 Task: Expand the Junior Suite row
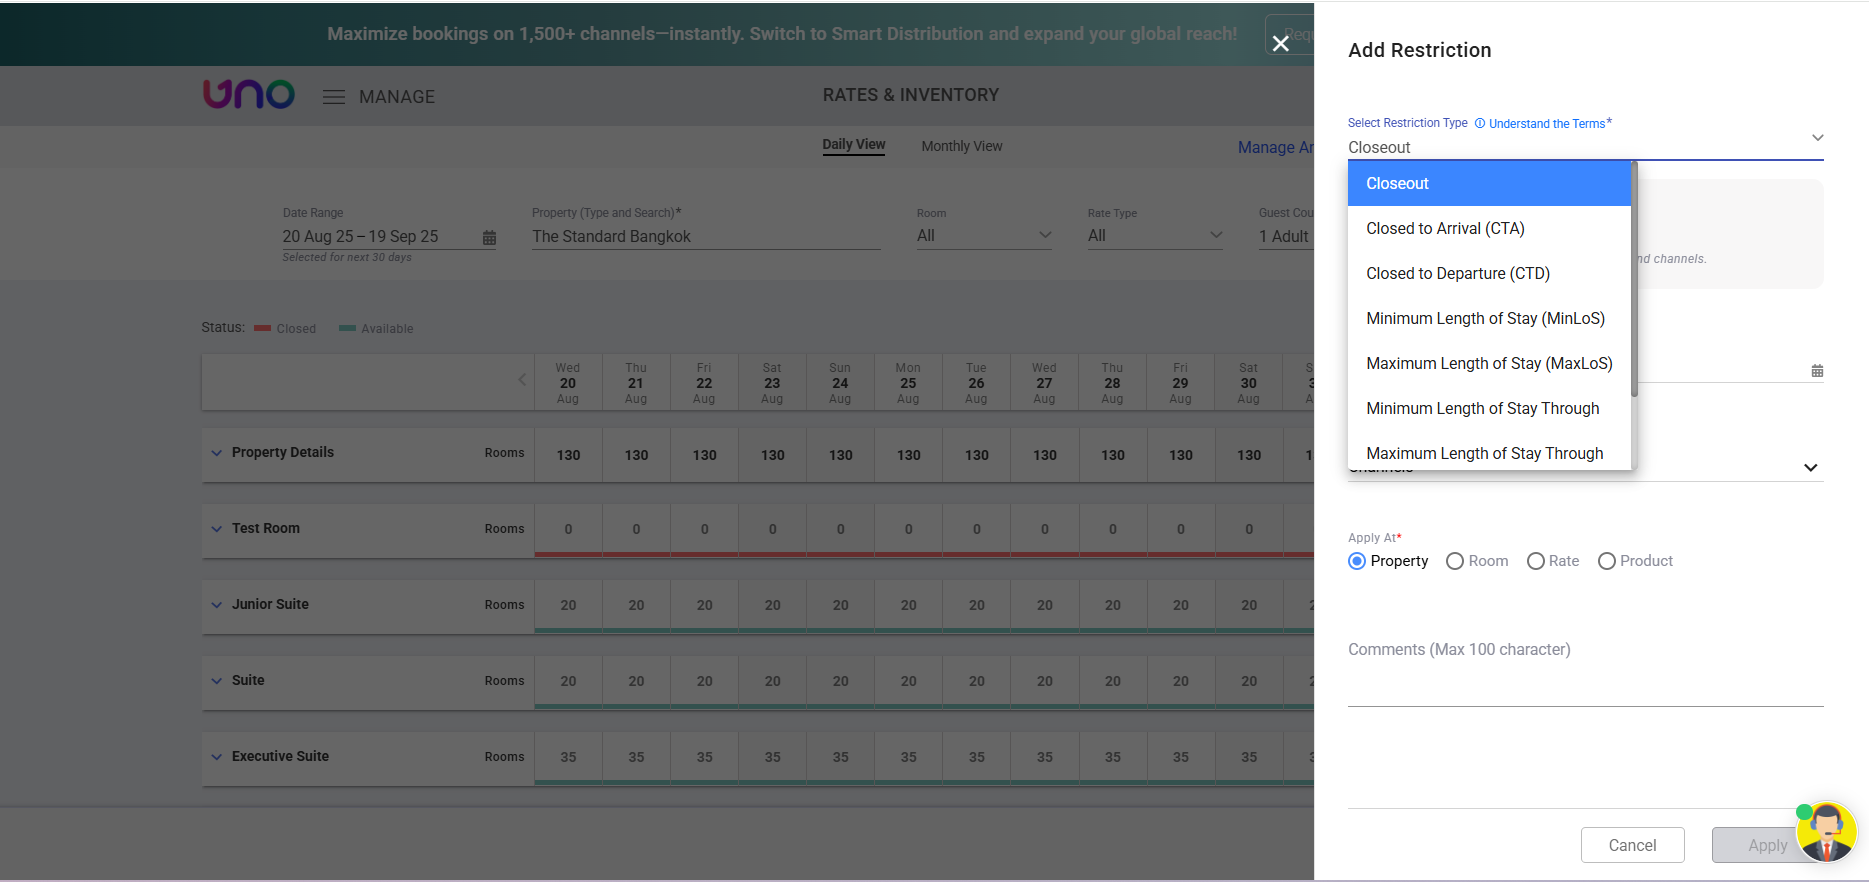(217, 605)
